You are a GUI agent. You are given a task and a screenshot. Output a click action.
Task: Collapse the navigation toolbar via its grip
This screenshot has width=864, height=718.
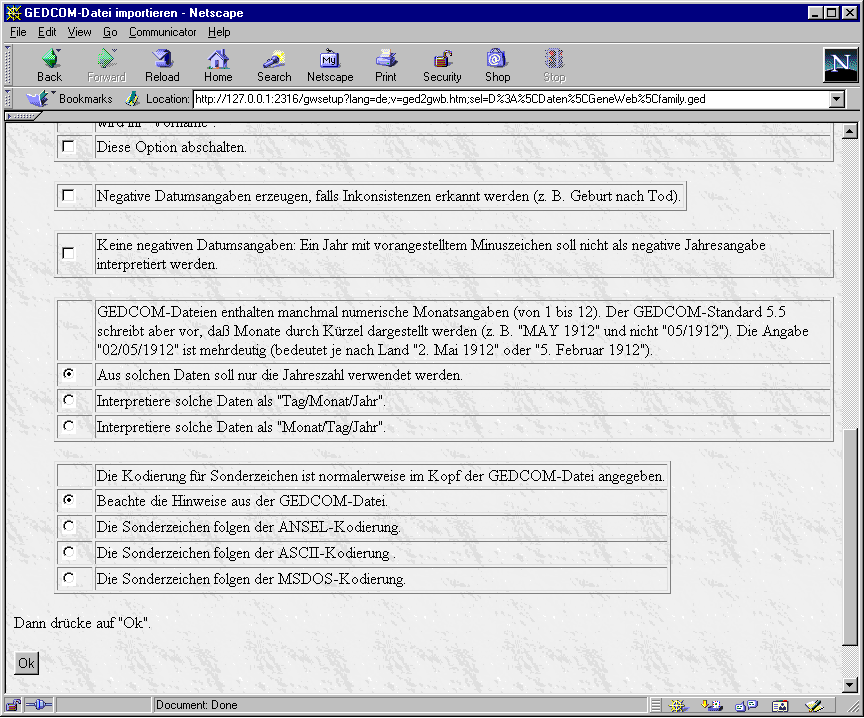(x=8, y=64)
